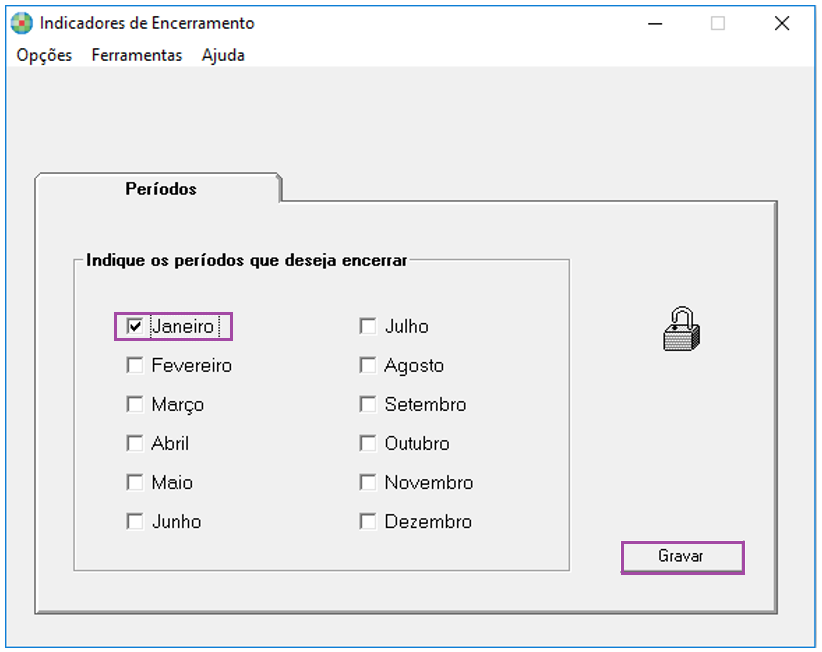The width and height of the screenshot is (822, 652).
Task: Tick the Outubro checkbox
Action: pyautogui.click(x=368, y=443)
